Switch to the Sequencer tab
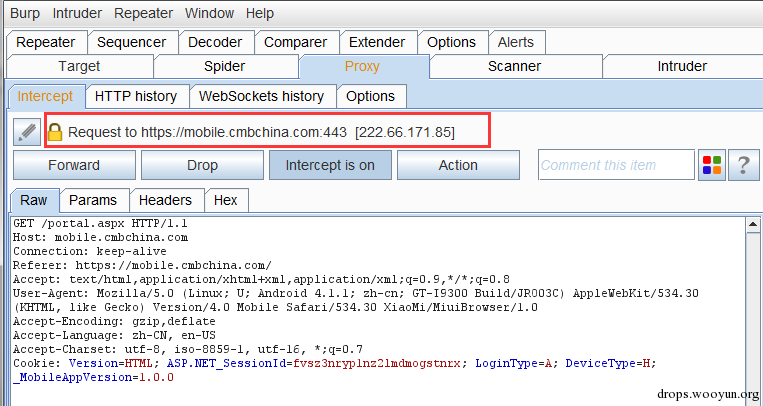The height and width of the screenshot is (406, 763). 131,42
